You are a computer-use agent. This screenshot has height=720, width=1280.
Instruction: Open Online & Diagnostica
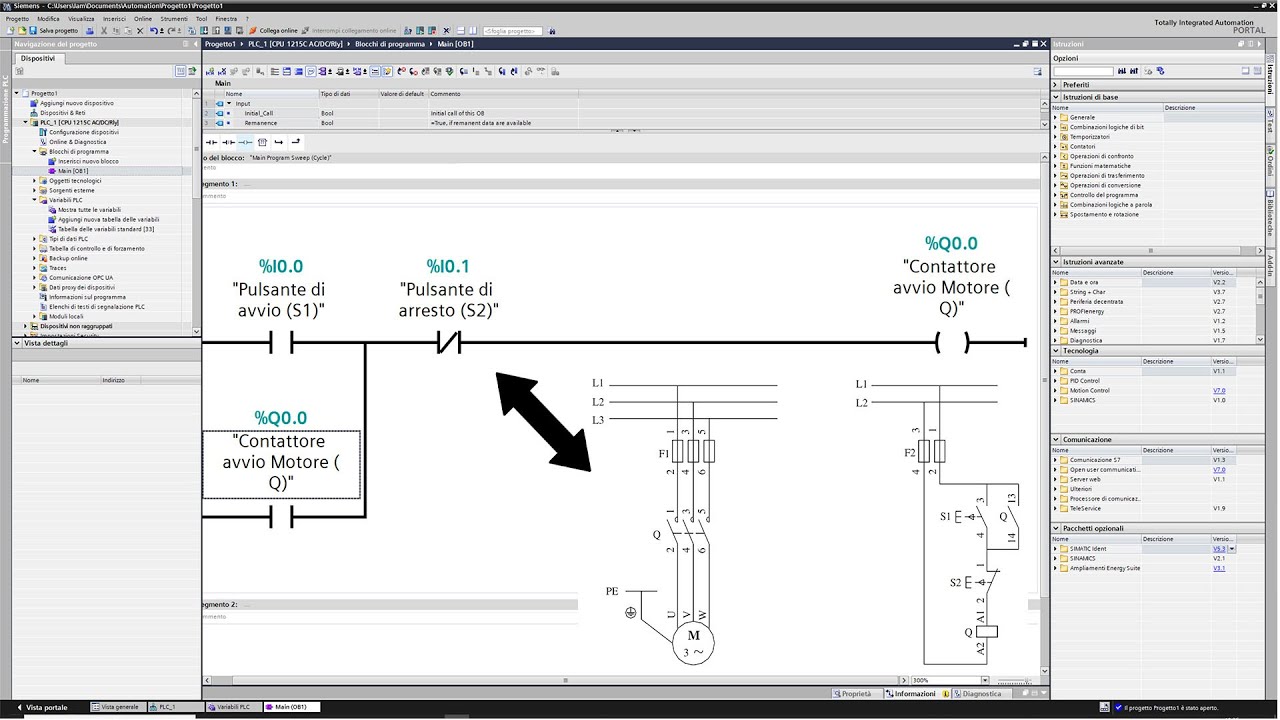coord(77,142)
